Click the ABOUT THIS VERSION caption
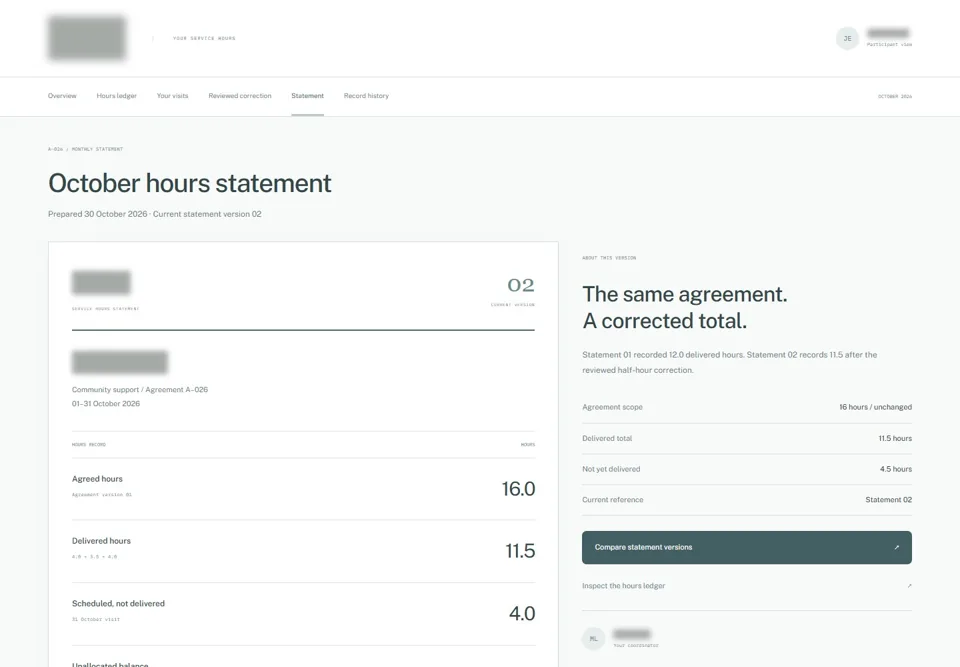This screenshot has height=667, width=960. [x=609, y=258]
